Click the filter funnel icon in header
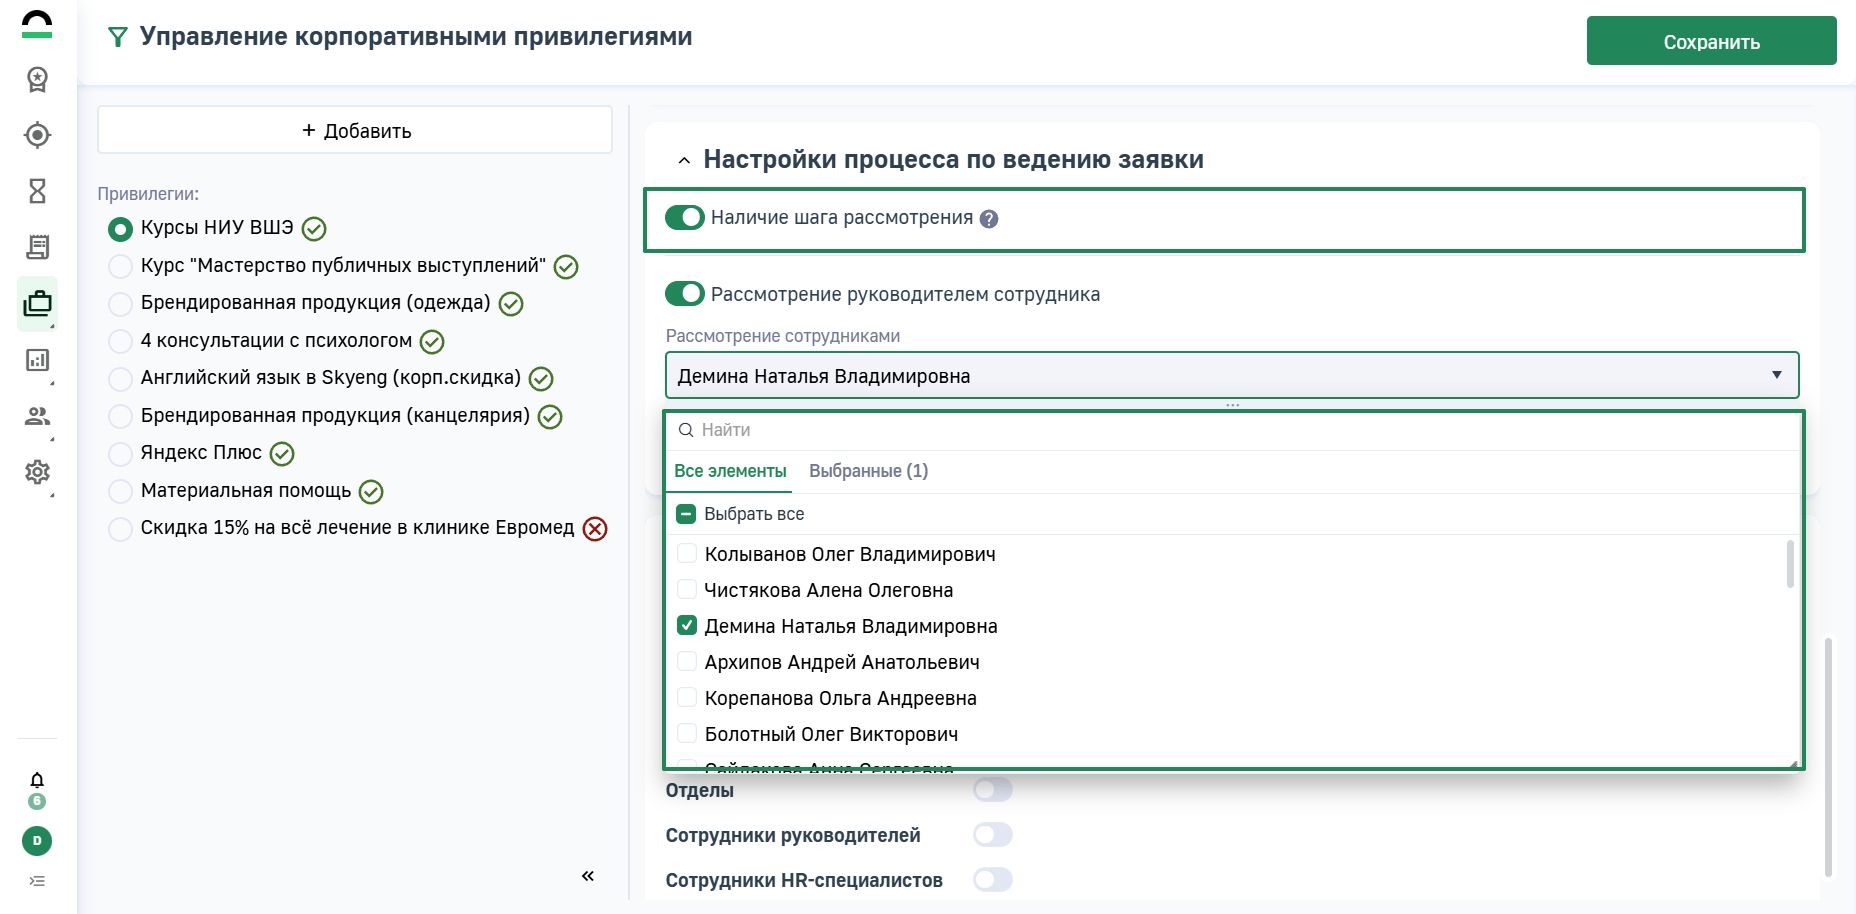 [118, 38]
